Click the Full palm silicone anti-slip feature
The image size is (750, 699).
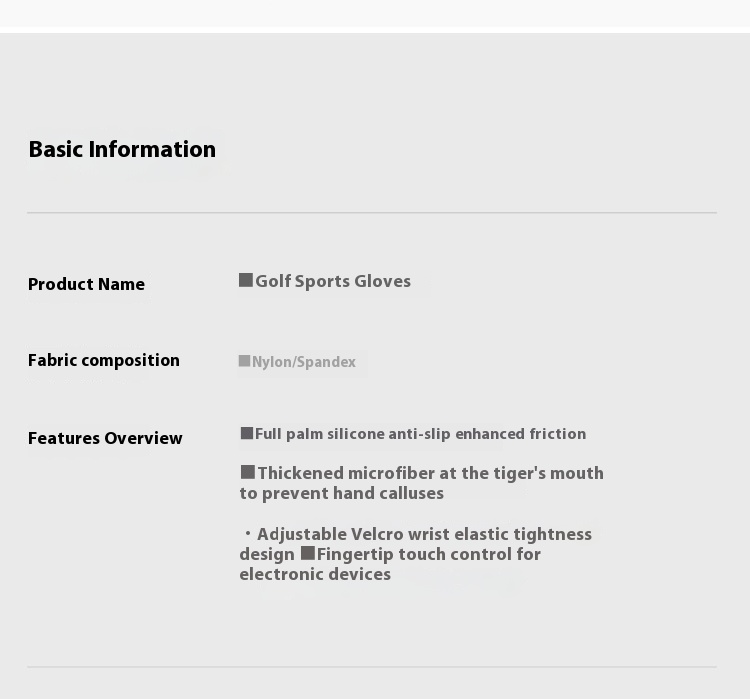(420, 434)
